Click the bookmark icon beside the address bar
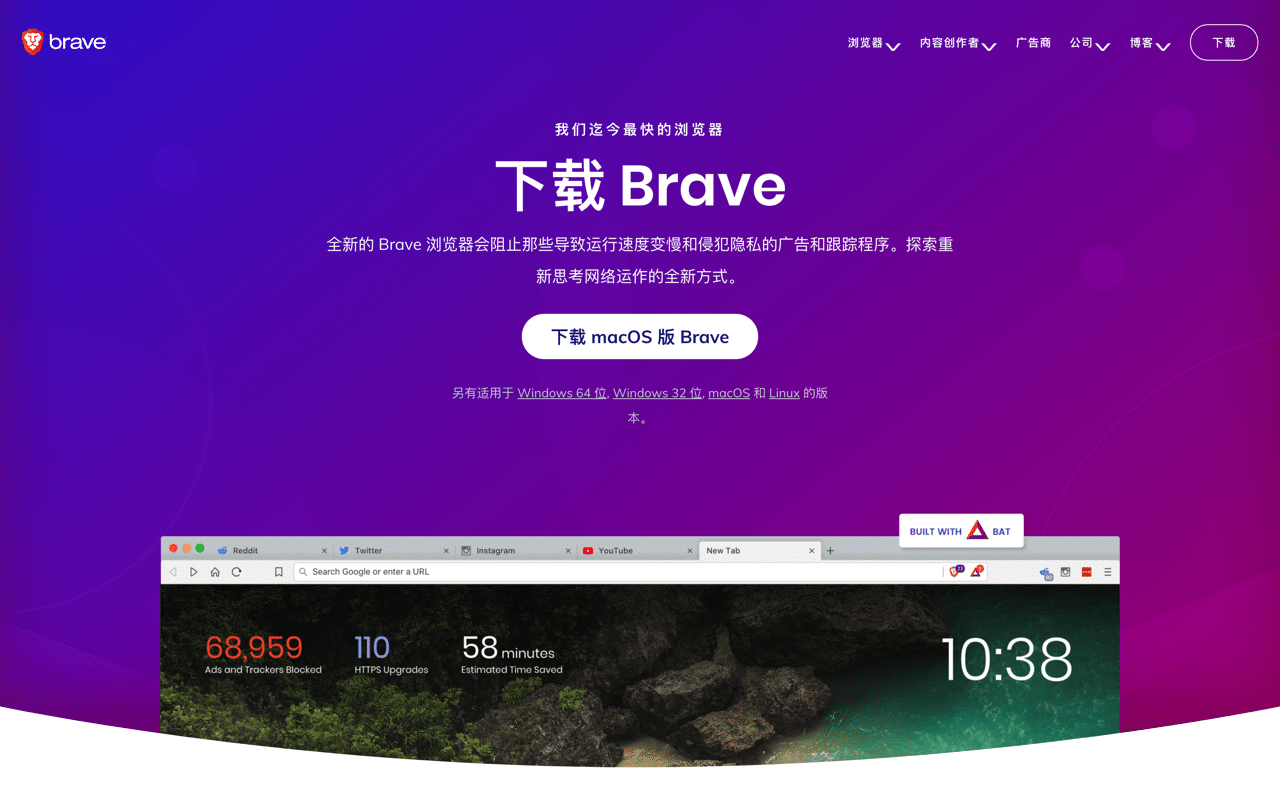Image resolution: width=1280 pixels, height=800 pixels. tap(279, 572)
